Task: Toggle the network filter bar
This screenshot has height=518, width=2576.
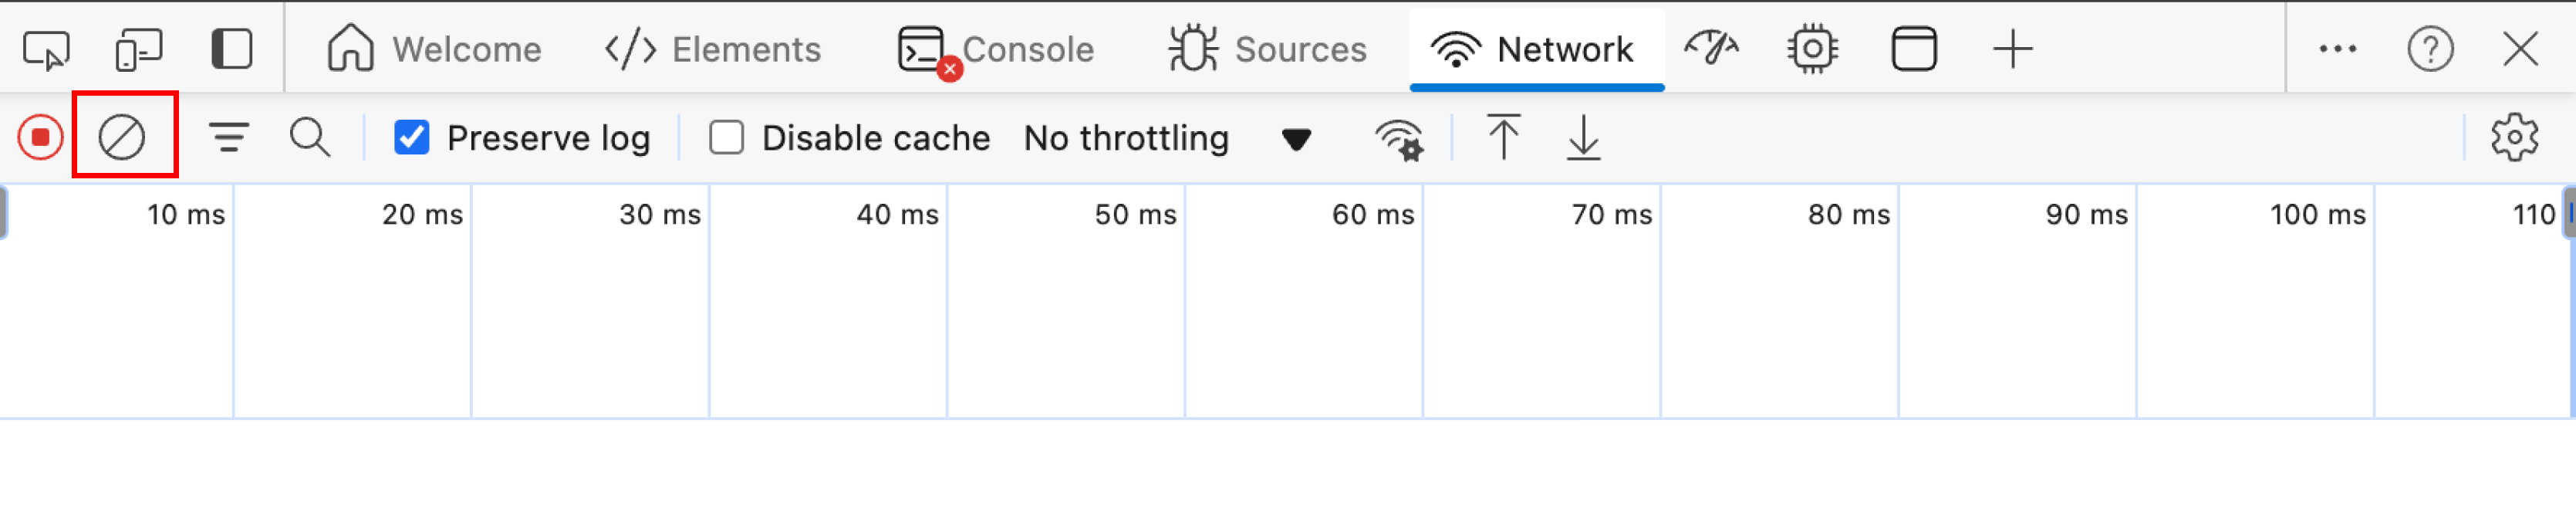Action: pos(229,137)
